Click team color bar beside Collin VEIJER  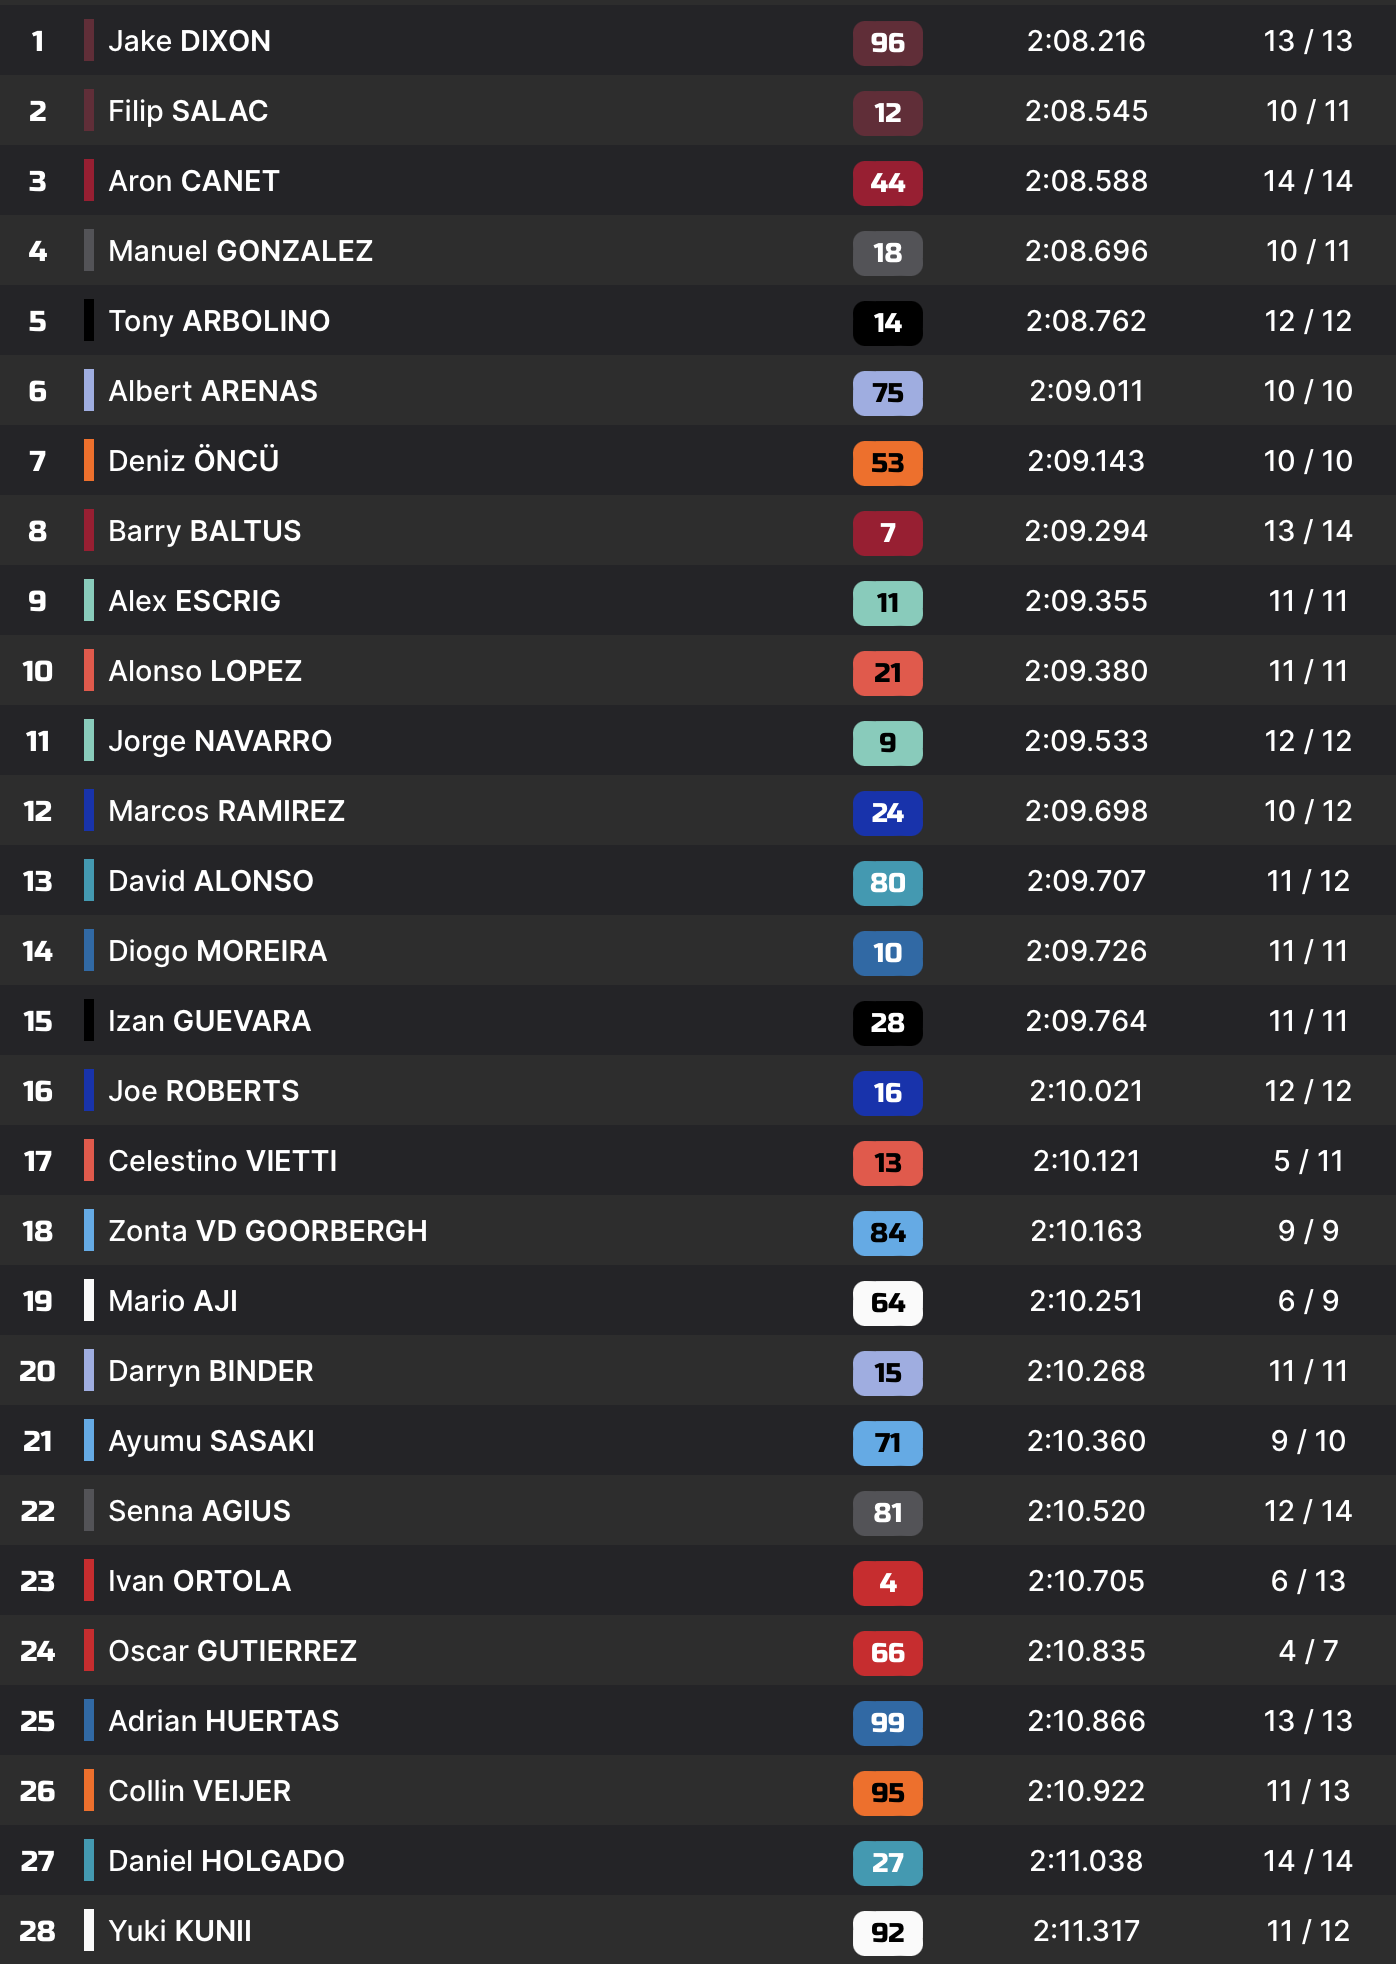pos(89,1791)
